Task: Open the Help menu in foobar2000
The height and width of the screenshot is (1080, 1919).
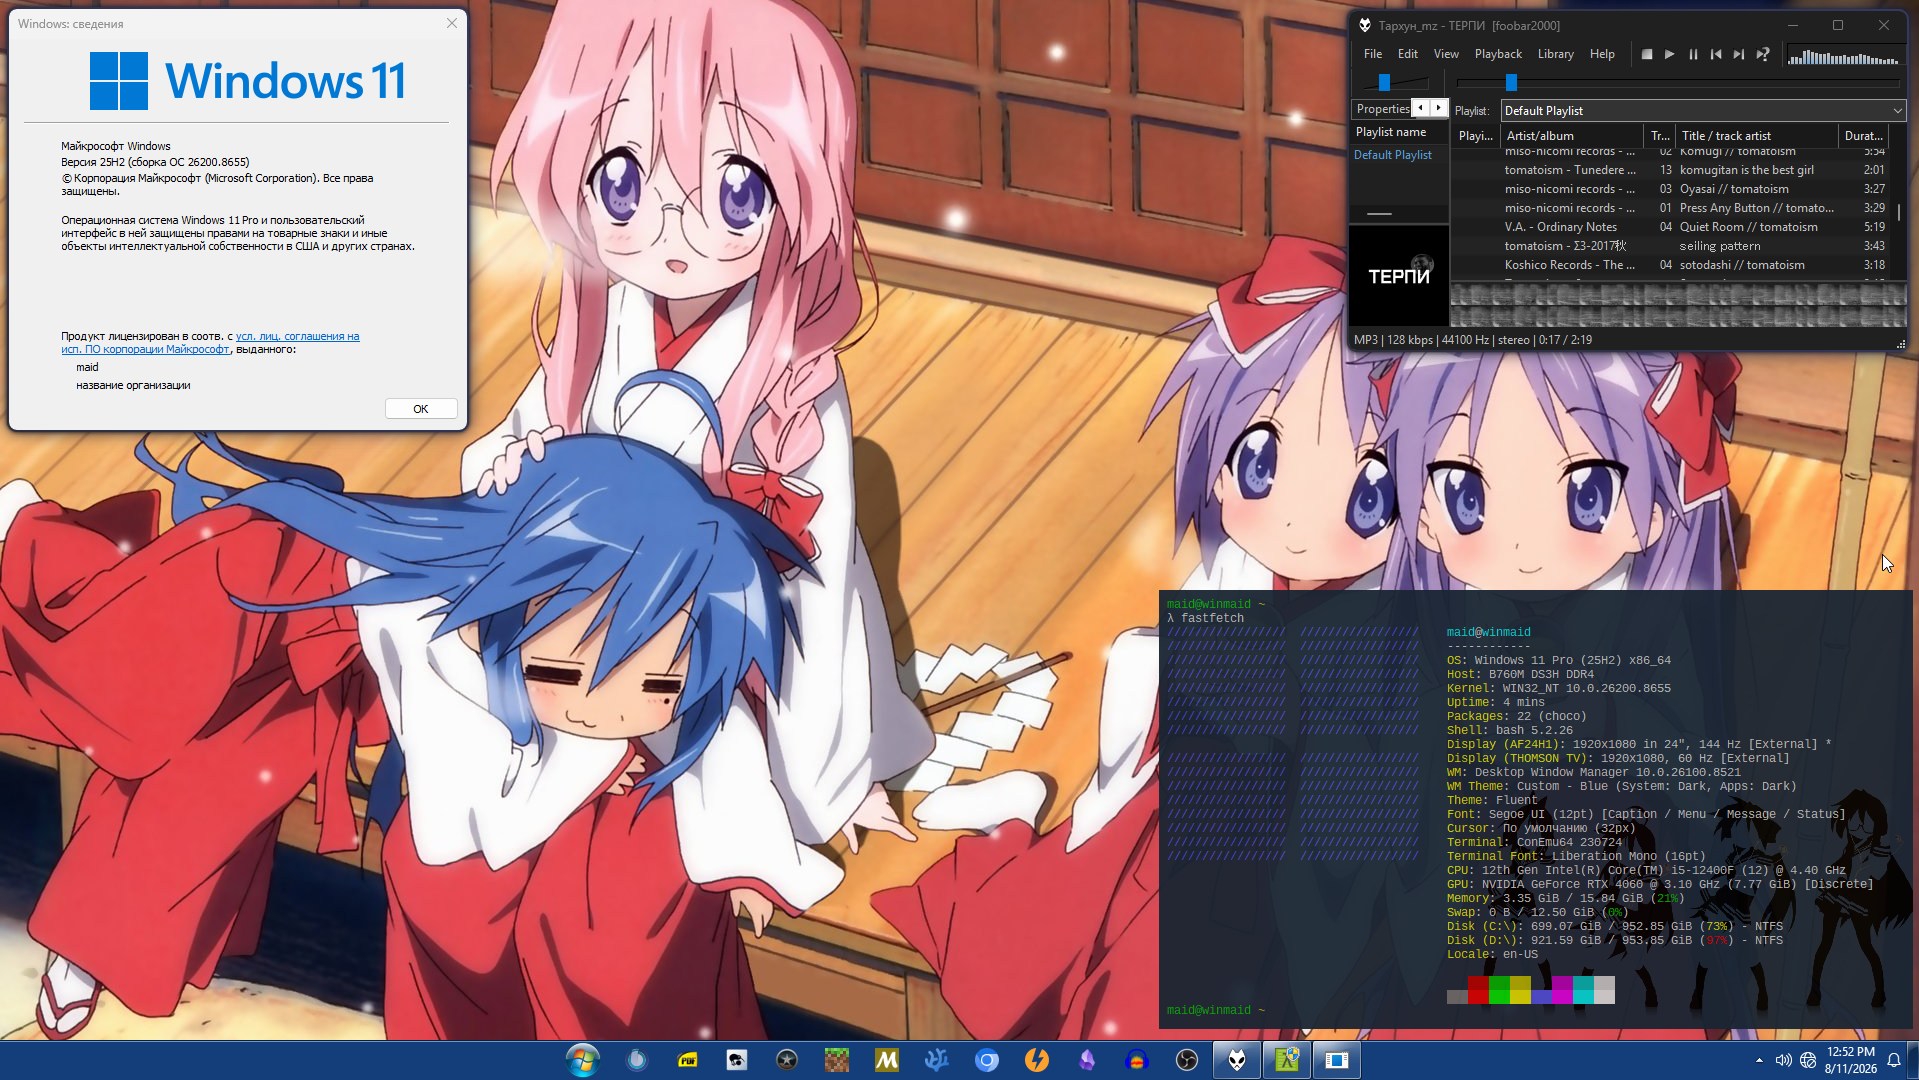Action: 1602,54
